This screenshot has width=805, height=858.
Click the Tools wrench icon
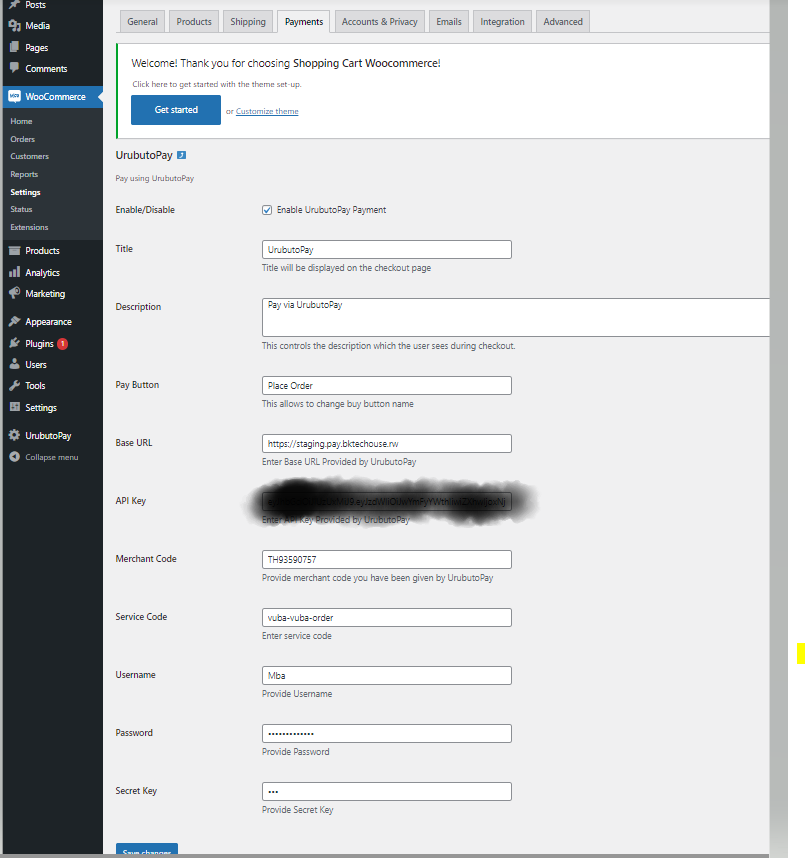[x=15, y=385]
